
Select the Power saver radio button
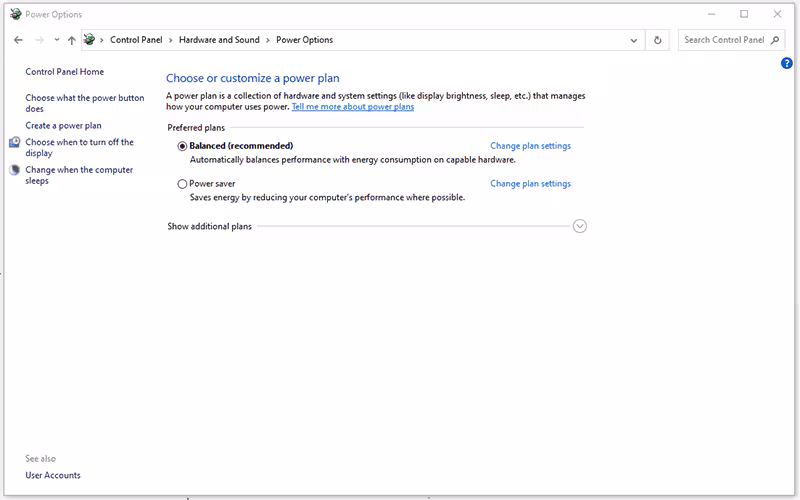click(x=182, y=184)
